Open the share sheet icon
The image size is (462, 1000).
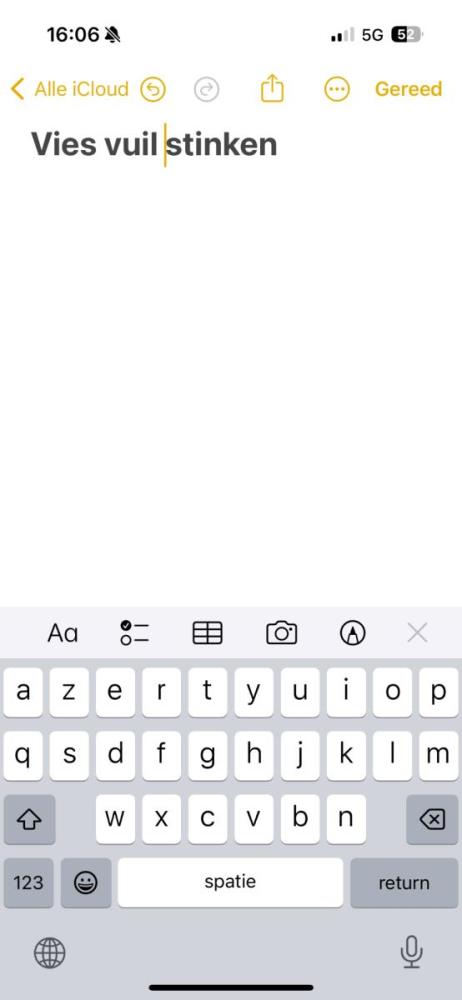click(272, 88)
